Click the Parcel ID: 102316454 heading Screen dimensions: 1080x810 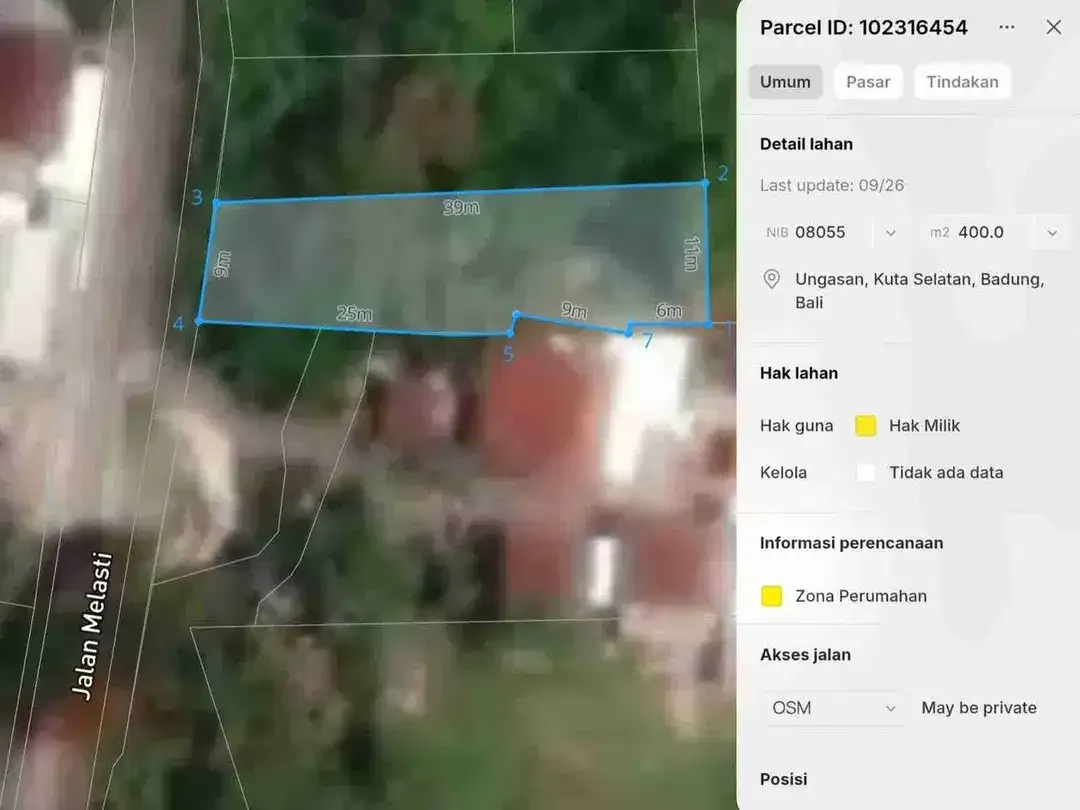click(864, 28)
